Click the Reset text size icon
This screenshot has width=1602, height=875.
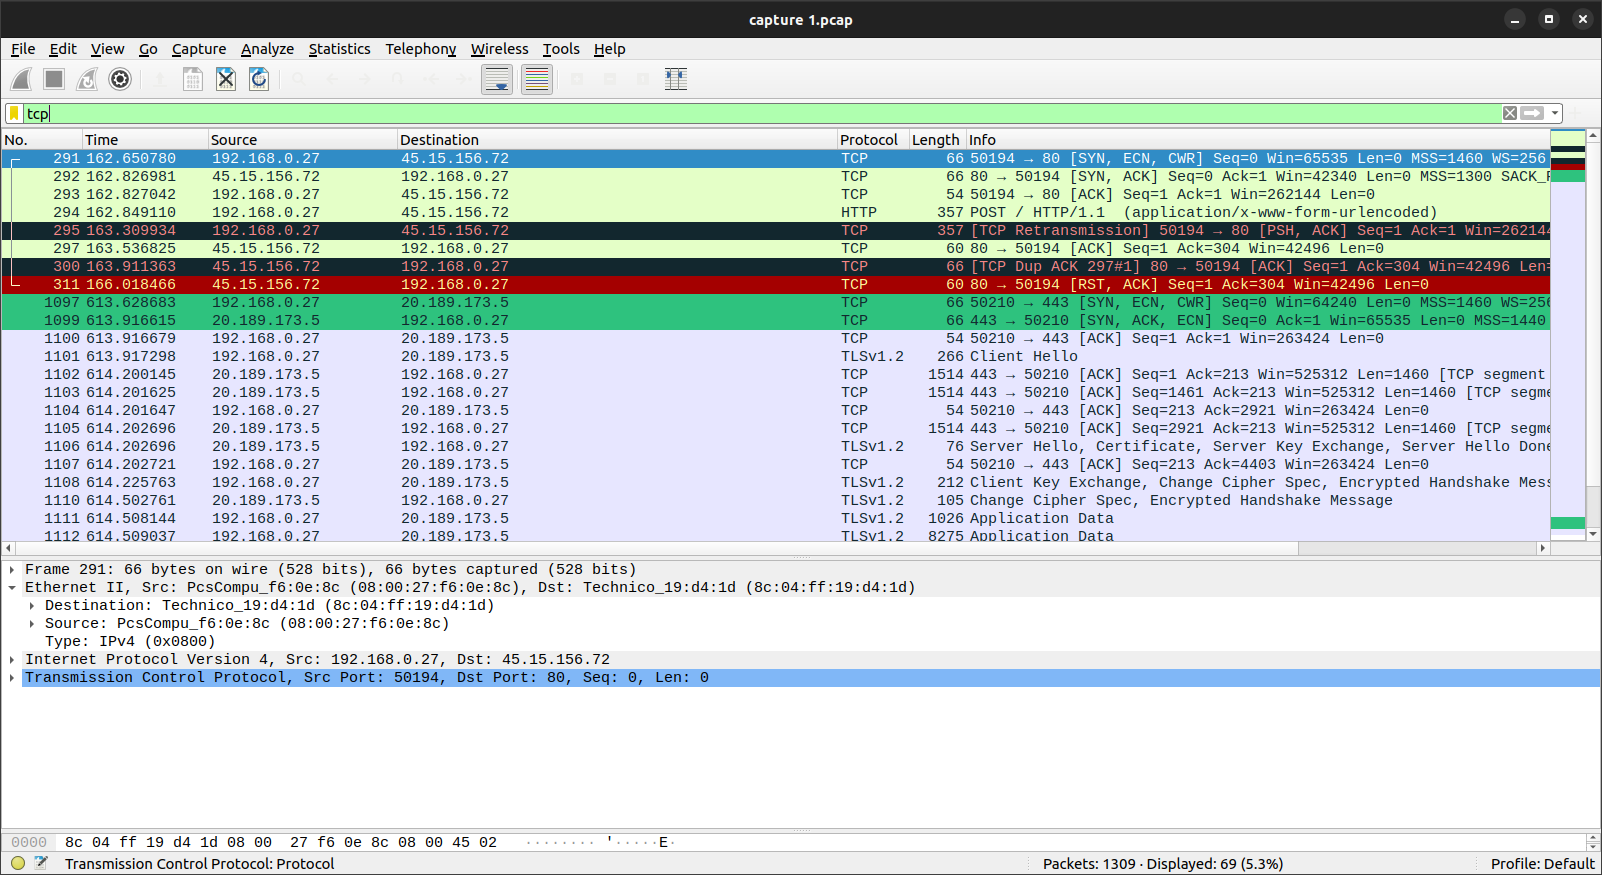(643, 79)
